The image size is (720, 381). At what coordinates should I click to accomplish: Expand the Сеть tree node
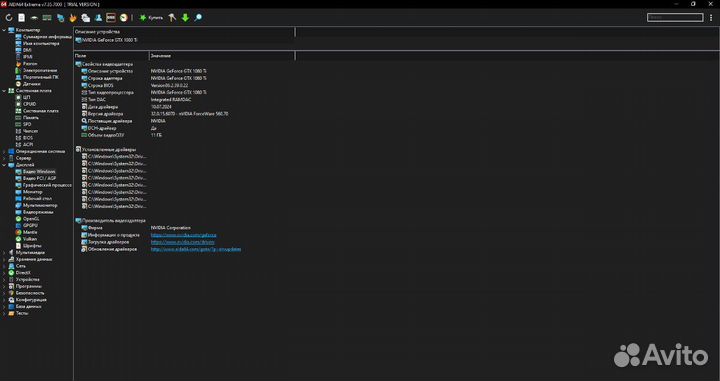[x=5, y=266]
